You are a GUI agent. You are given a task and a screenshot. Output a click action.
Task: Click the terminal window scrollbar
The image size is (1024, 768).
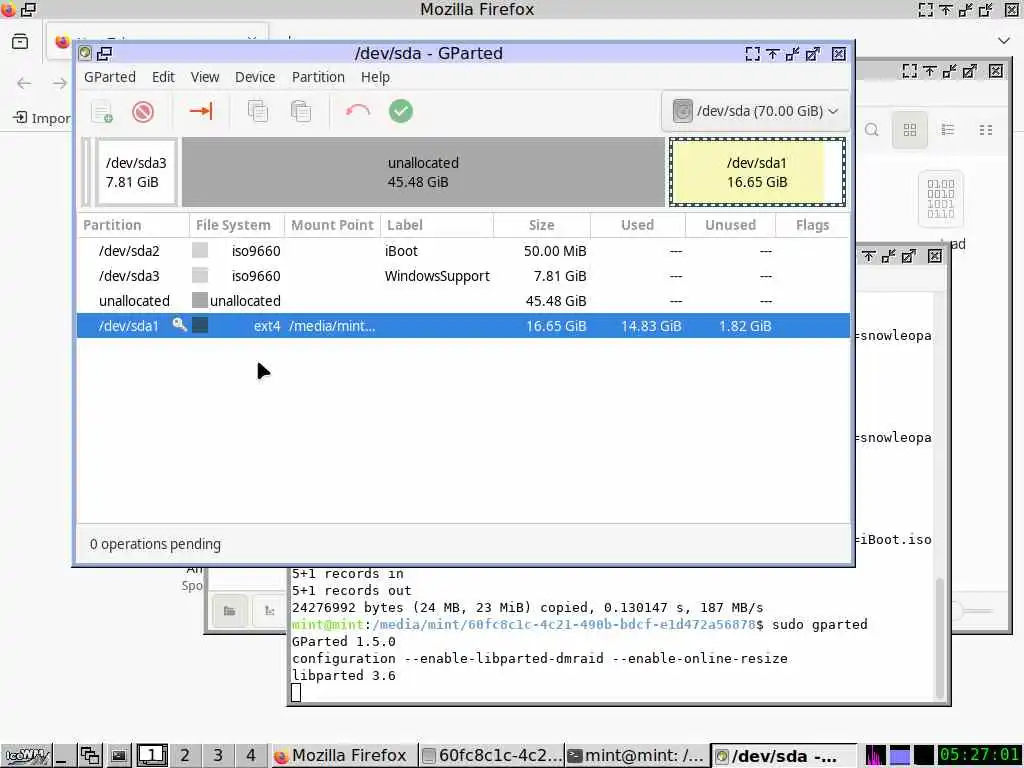tap(940, 638)
